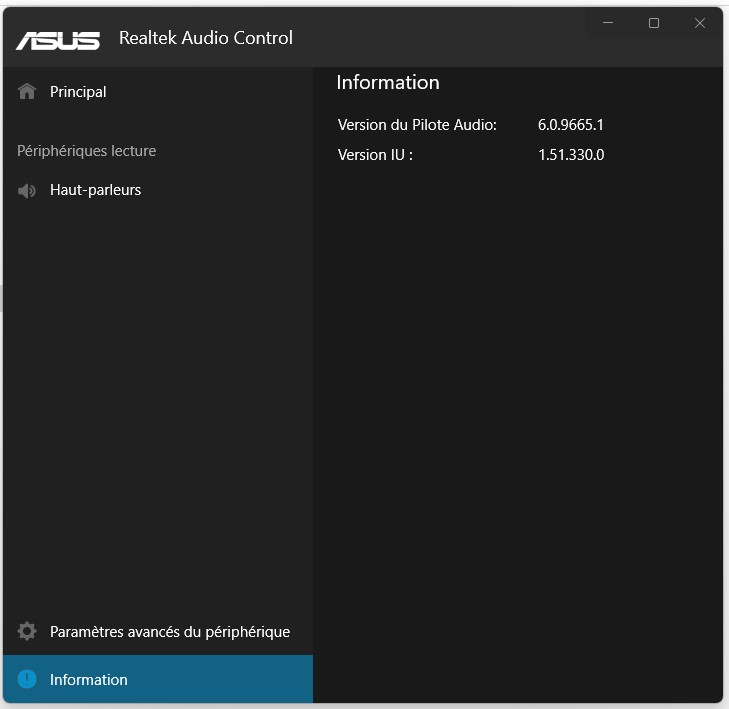Click the speaker icon beside Haut-parleurs
Image resolution: width=729 pixels, height=709 pixels.
click(x=27, y=190)
